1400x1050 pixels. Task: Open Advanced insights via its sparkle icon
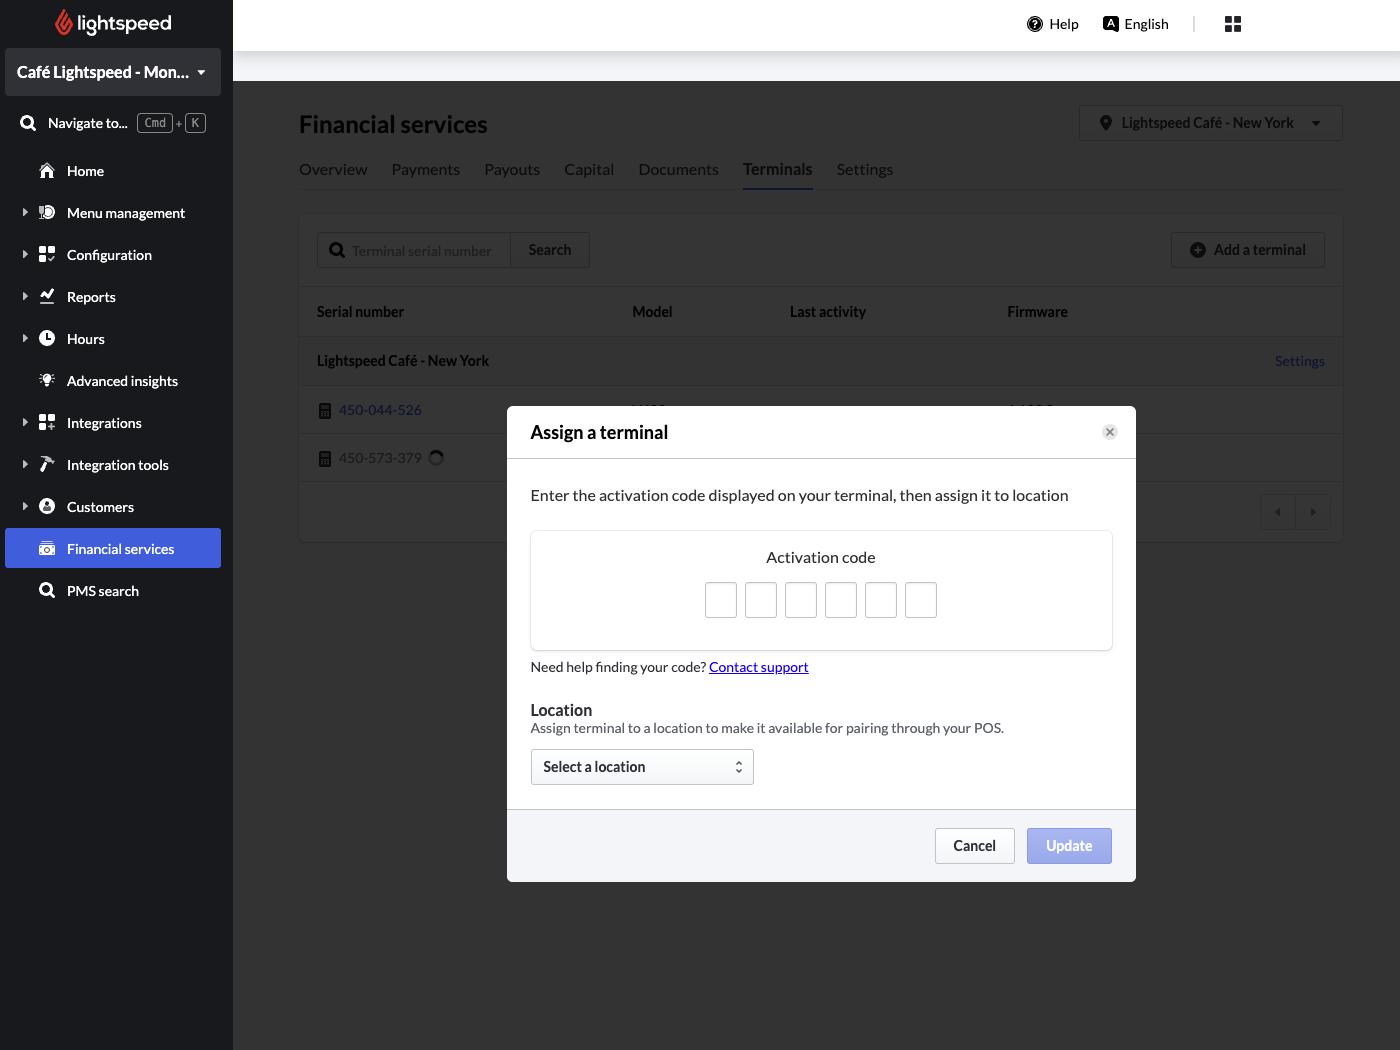click(x=47, y=381)
